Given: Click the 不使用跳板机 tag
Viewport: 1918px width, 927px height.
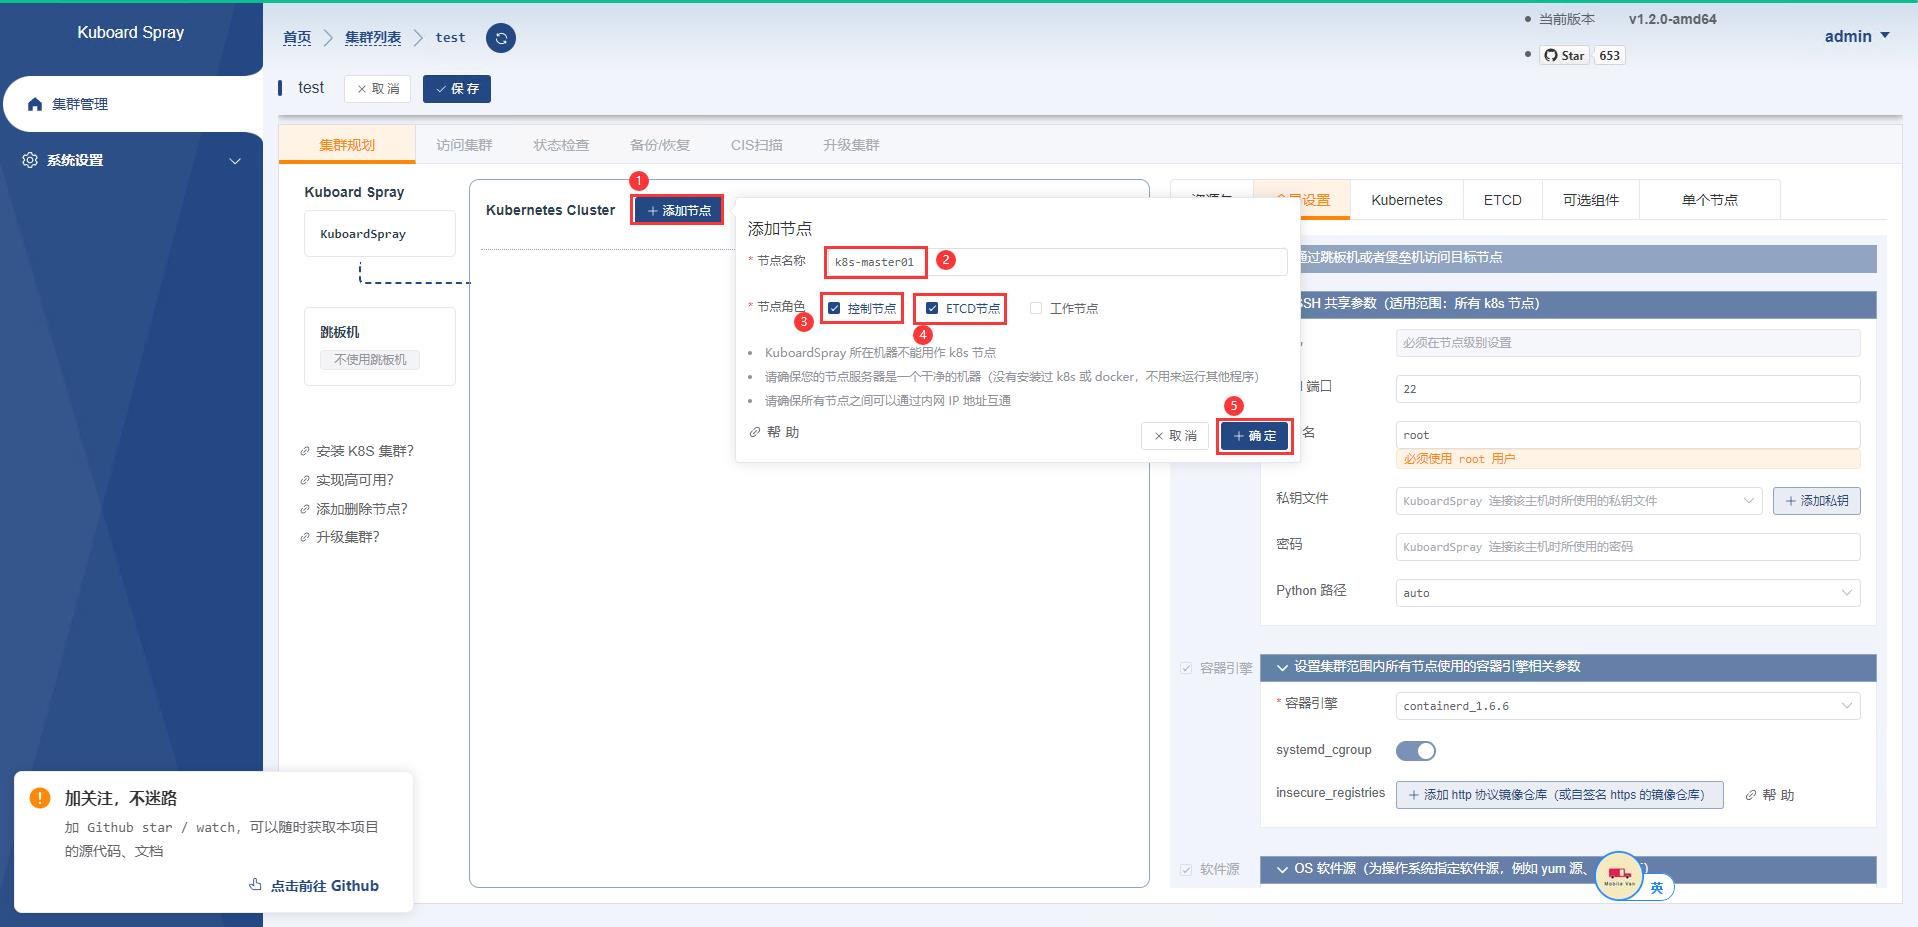Looking at the screenshot, I should tap(370, 360).
